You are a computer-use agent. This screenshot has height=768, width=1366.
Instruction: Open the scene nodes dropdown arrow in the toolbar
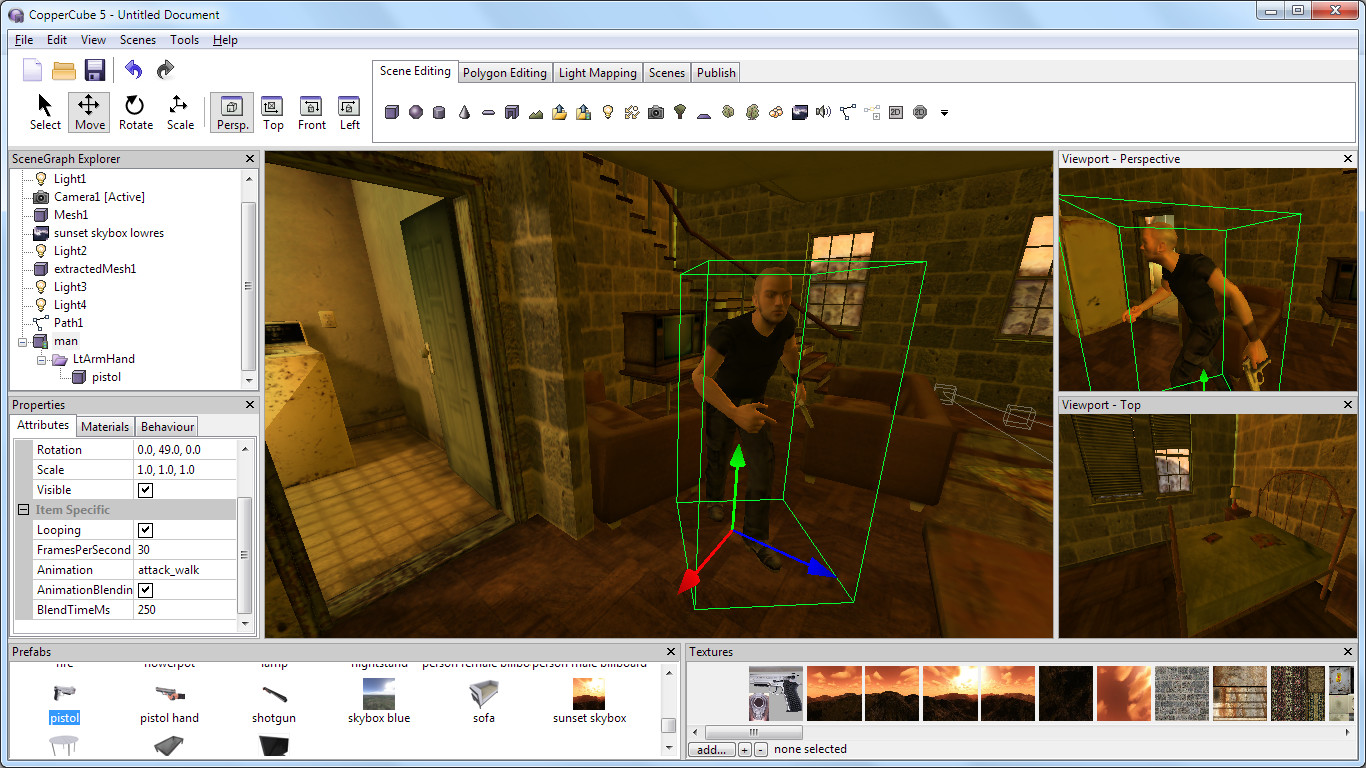(x=943, y=112)
